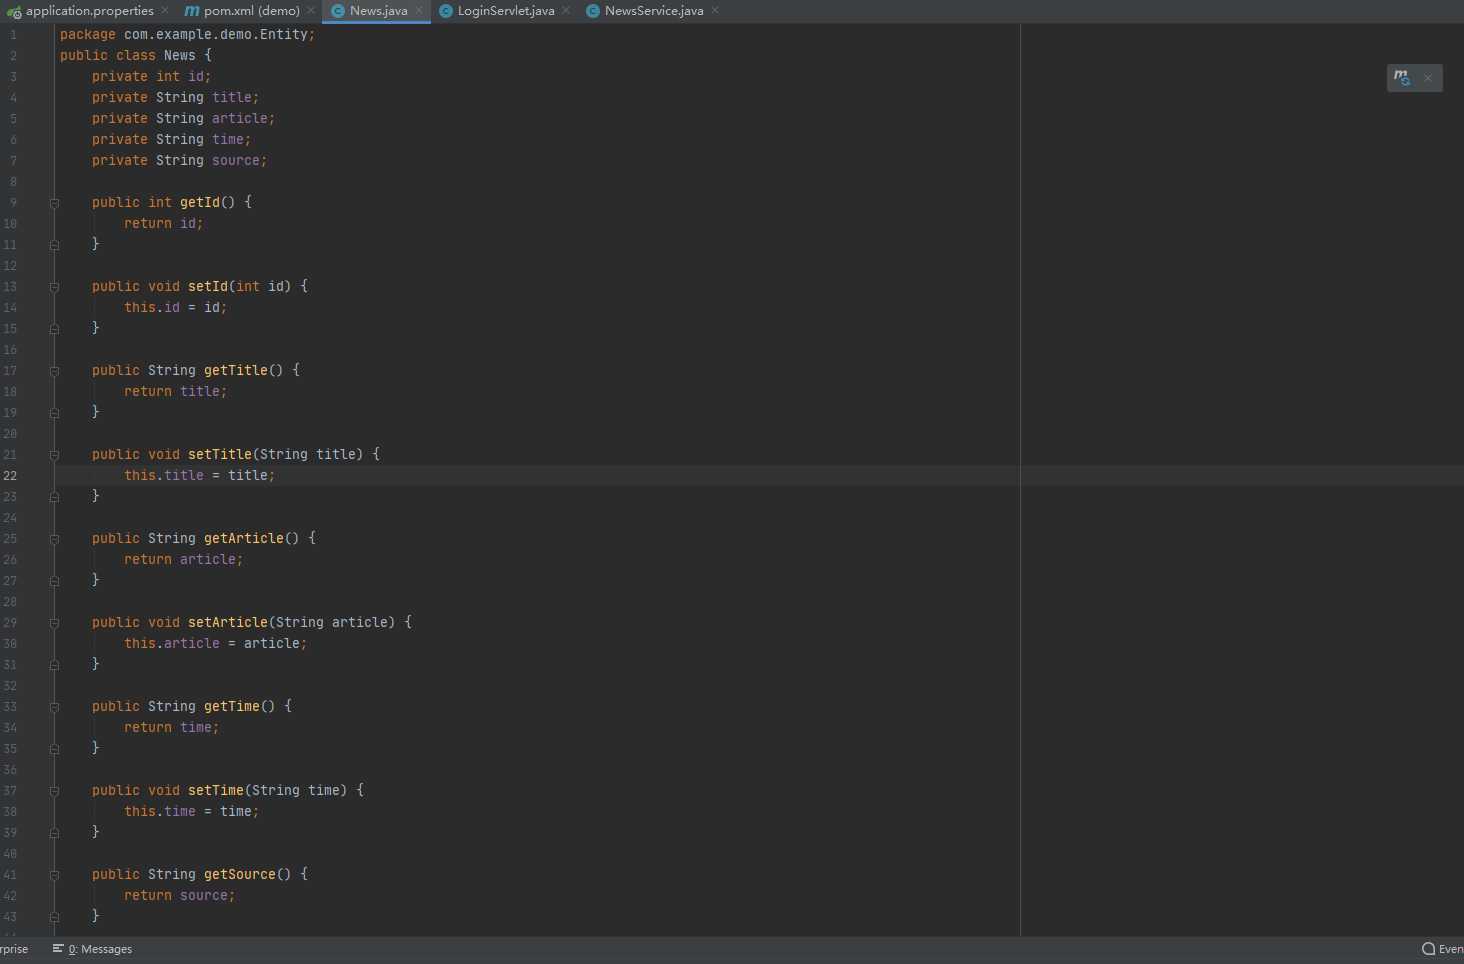This screenshot has height=964, width=1464.
Task: Open the LoginServlet.java tab
Action: point(505,11)
